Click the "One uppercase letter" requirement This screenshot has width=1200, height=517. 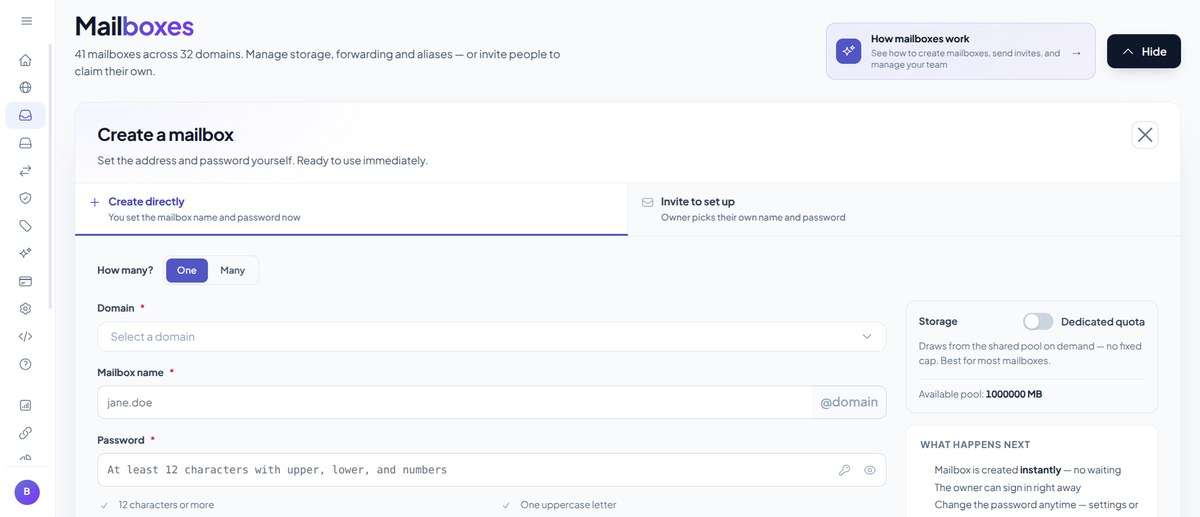[569, 505]
